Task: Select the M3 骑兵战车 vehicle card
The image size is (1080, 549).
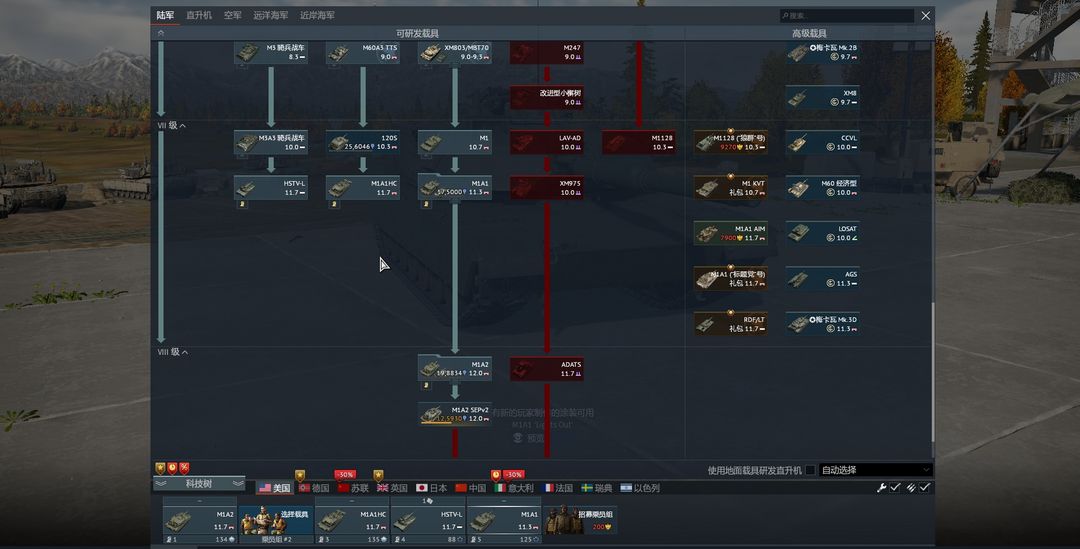Action: [271, 52]
